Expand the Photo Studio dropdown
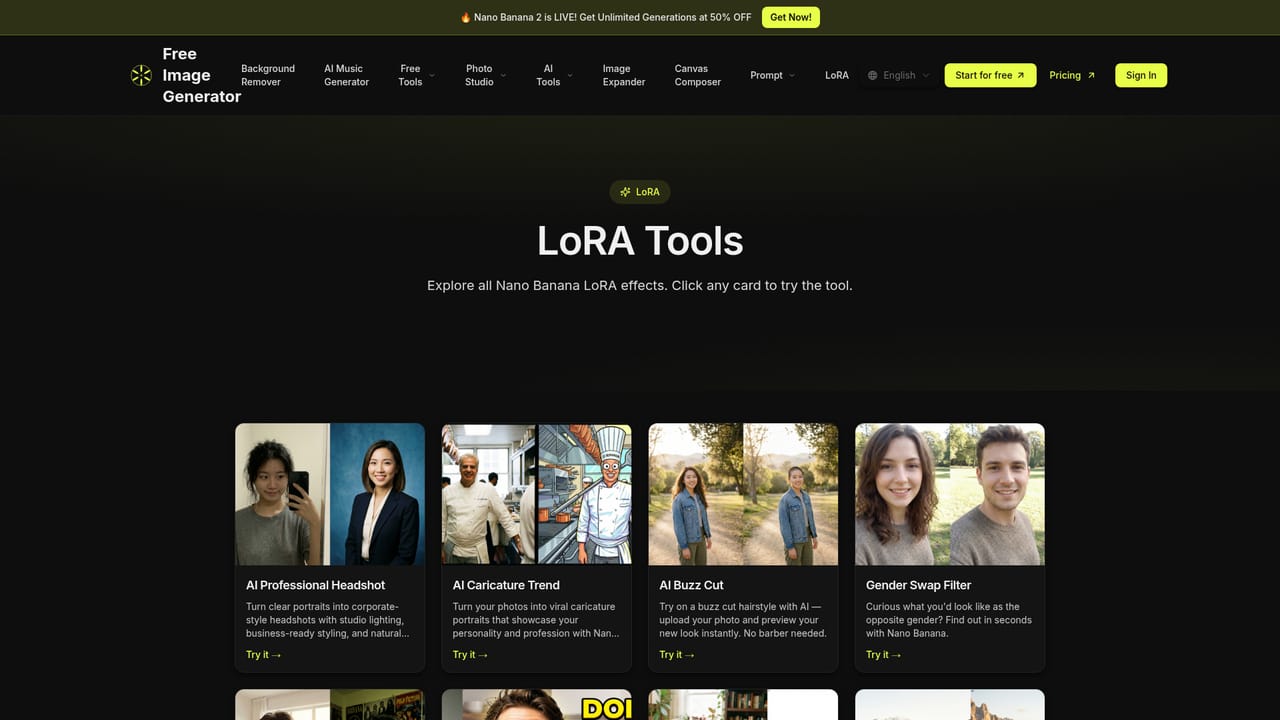This screenshot has width=1280, height=720. click(485, 75)
